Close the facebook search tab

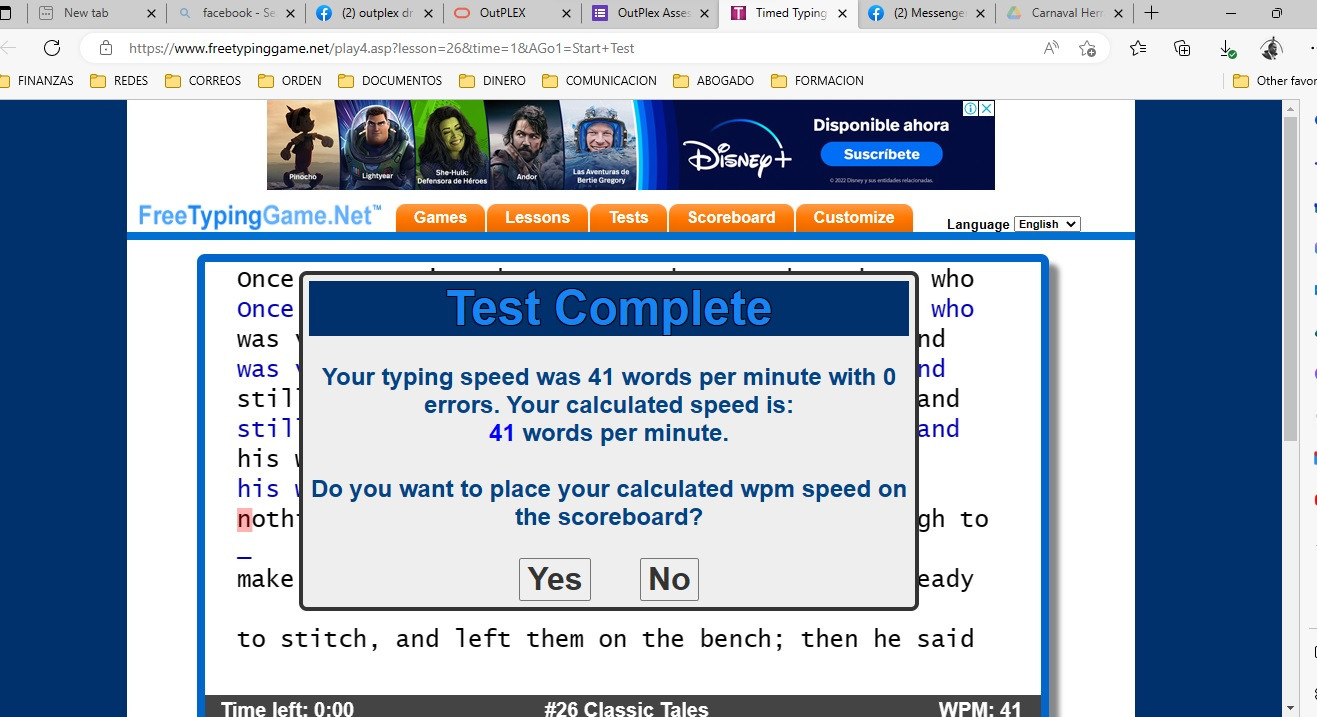pos(290,13)
